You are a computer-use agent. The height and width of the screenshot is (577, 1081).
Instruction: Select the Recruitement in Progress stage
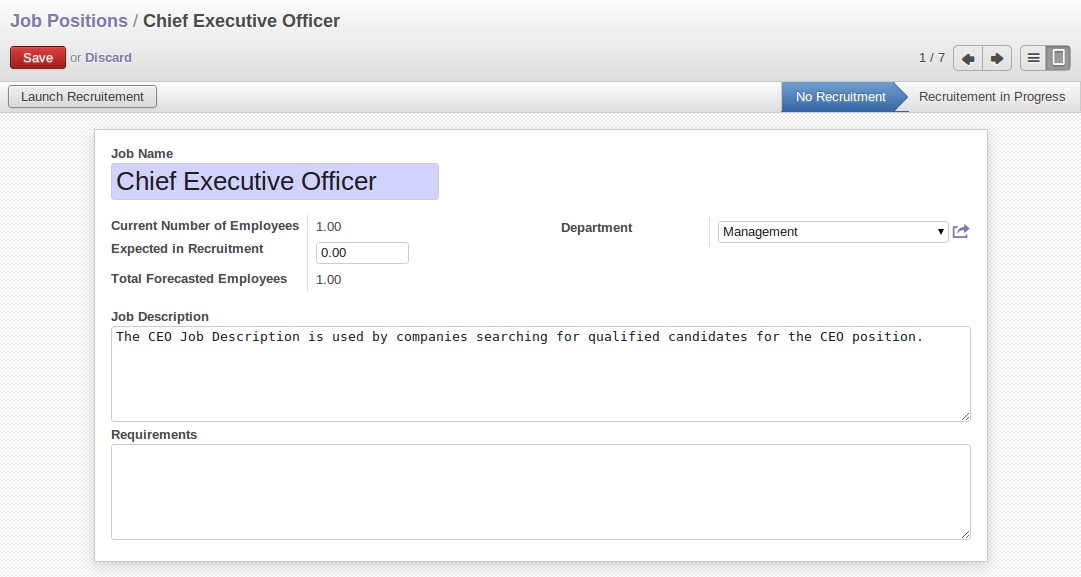[x=991, y=97]
